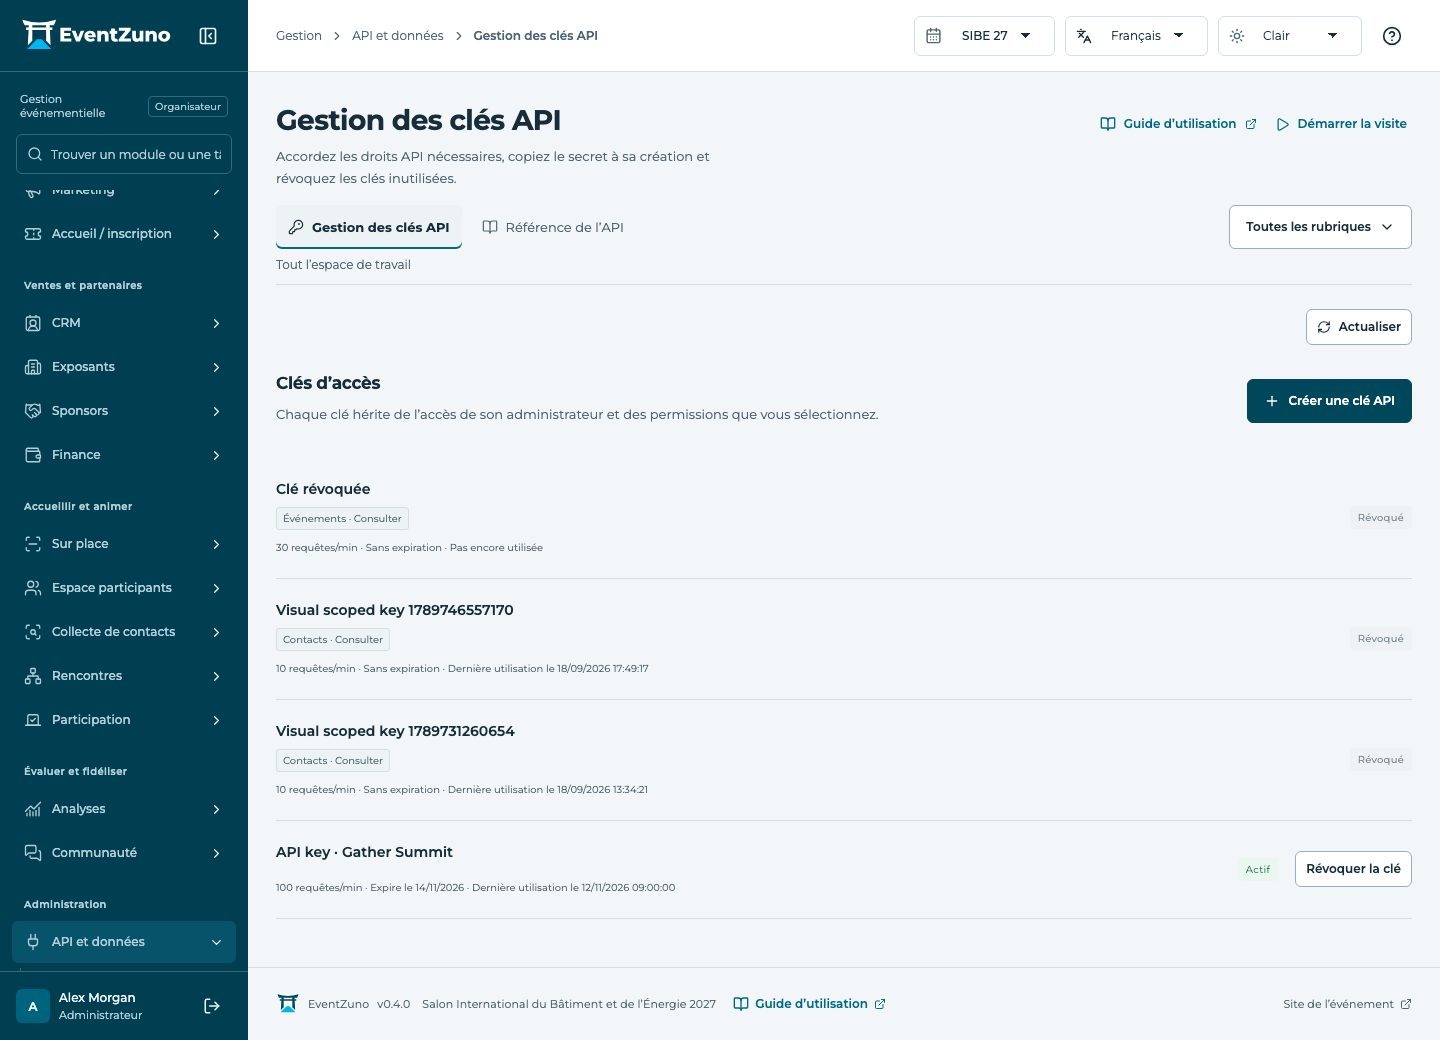
Task: Click the Actualiser button
Action: pyautogui.click(x=1358, y=327)
